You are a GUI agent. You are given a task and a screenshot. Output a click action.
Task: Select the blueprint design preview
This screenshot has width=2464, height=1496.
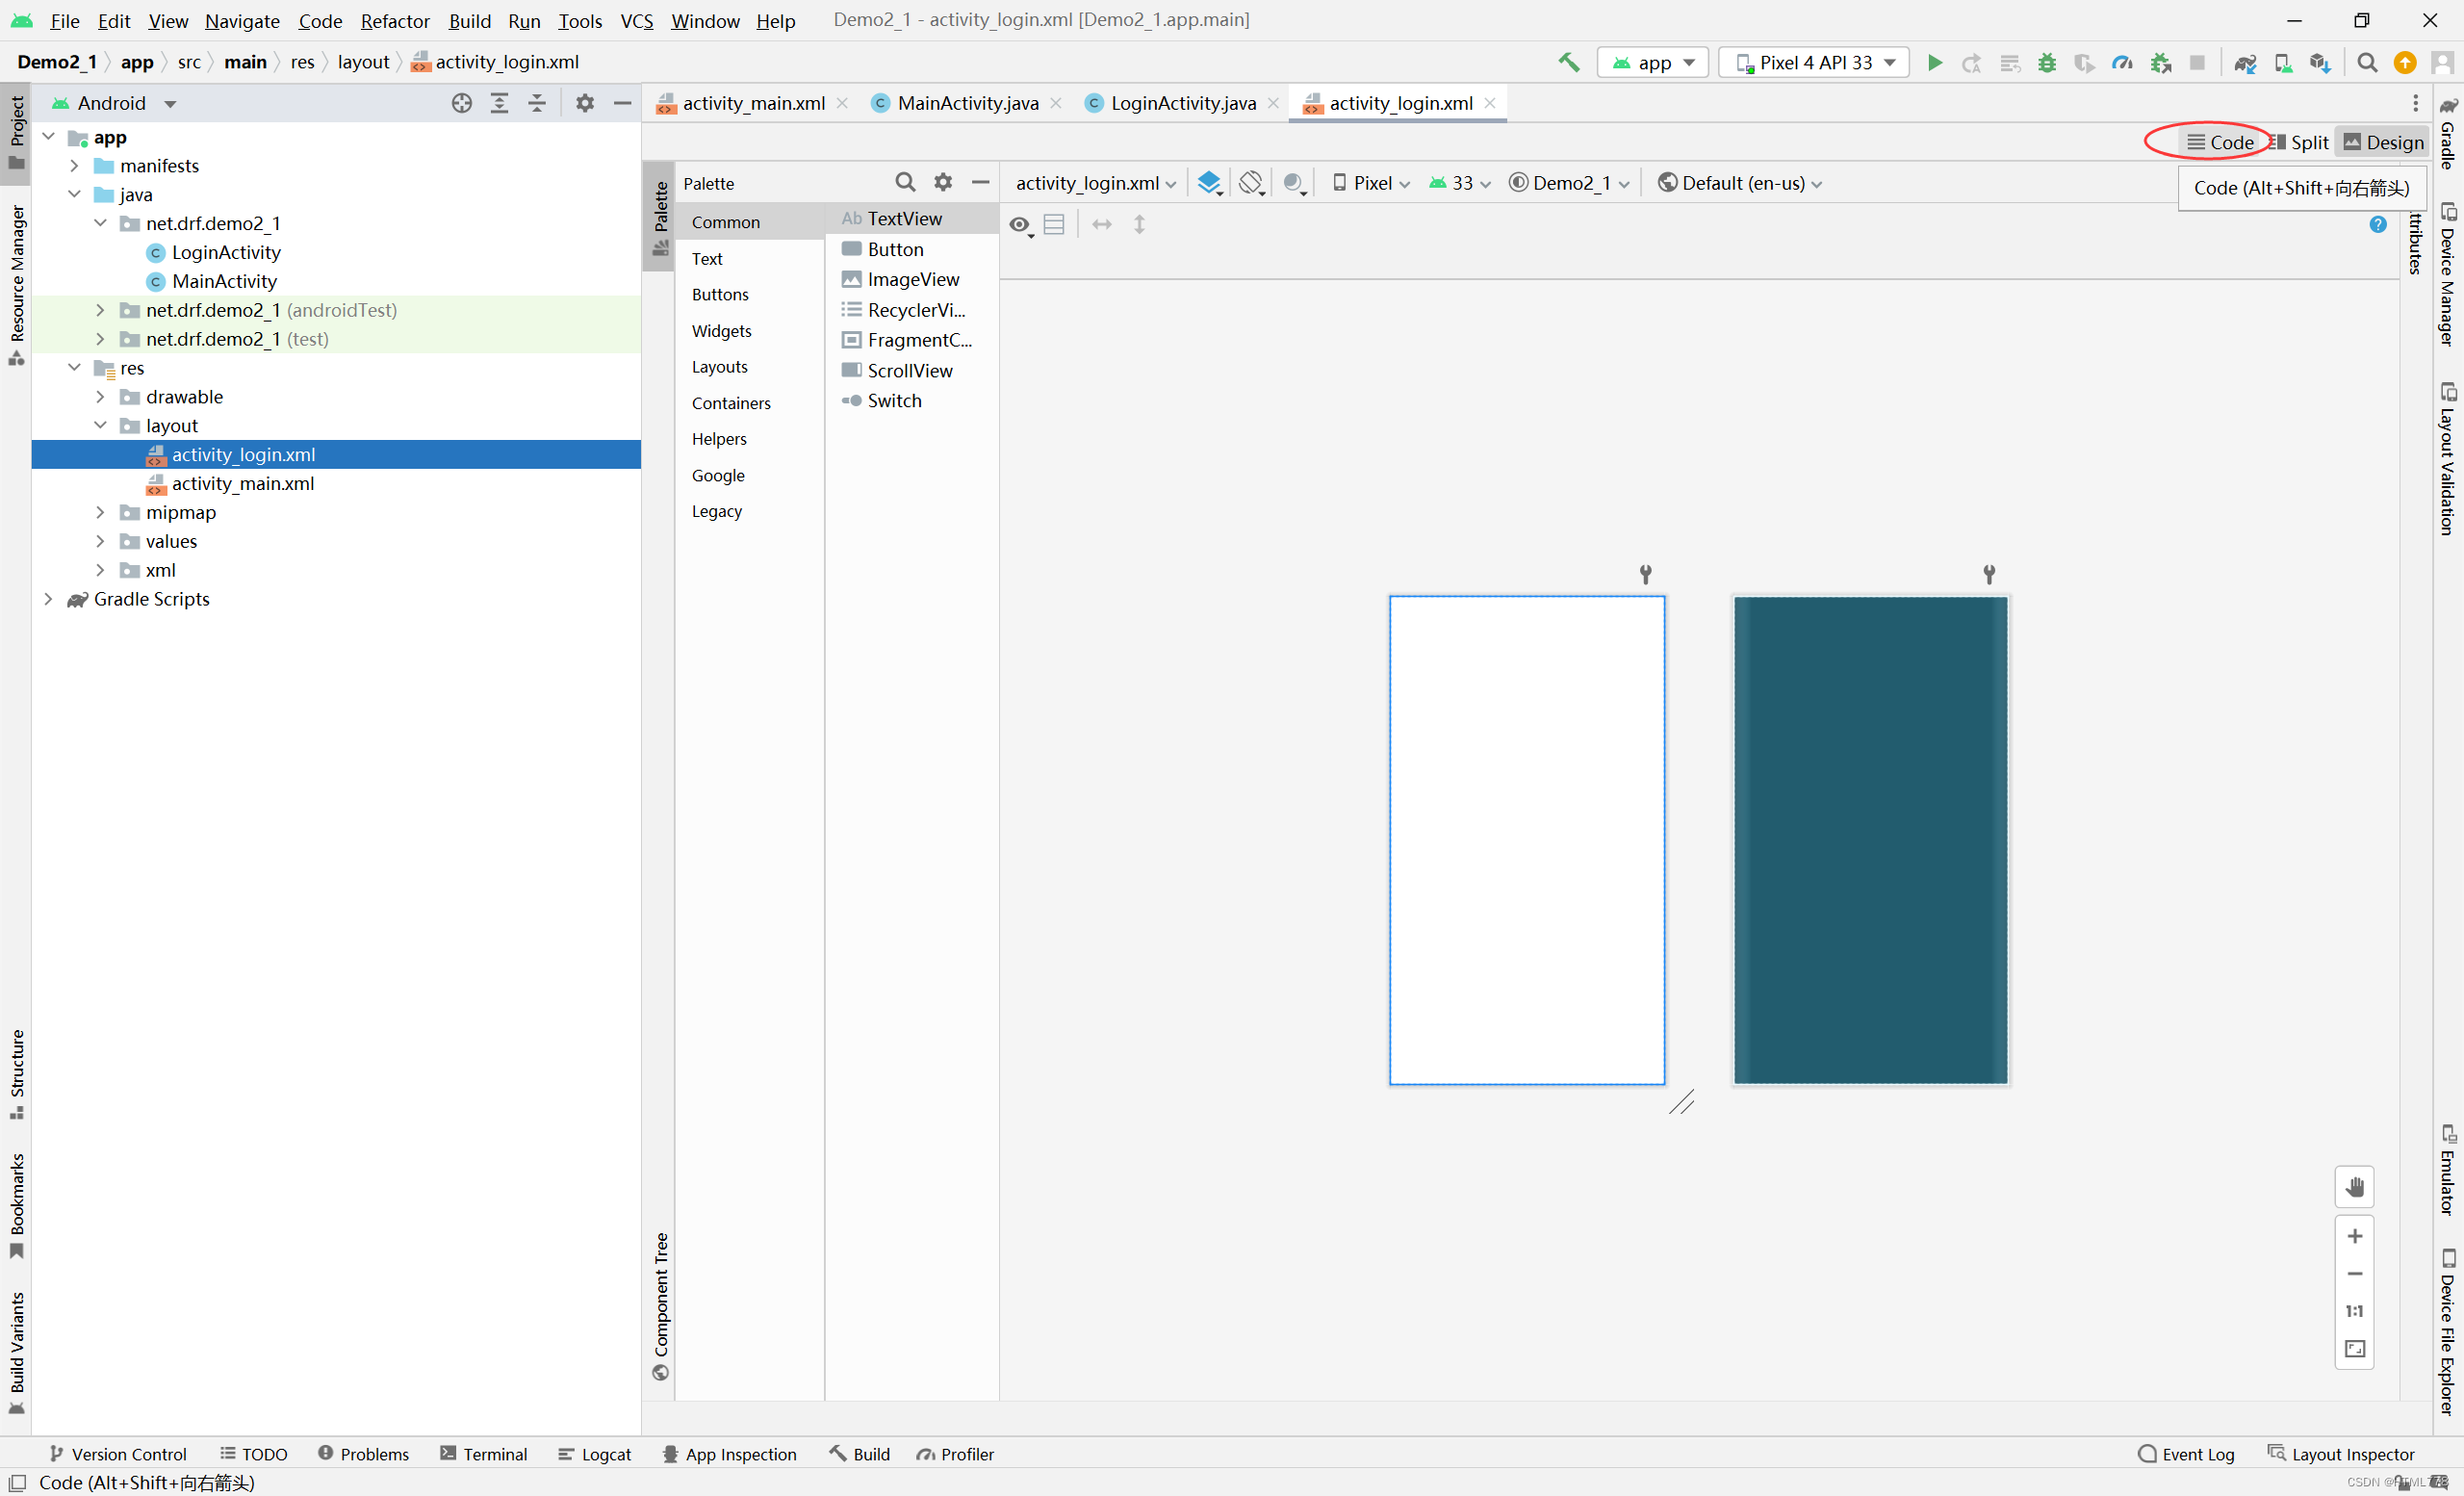point(1870,840)
